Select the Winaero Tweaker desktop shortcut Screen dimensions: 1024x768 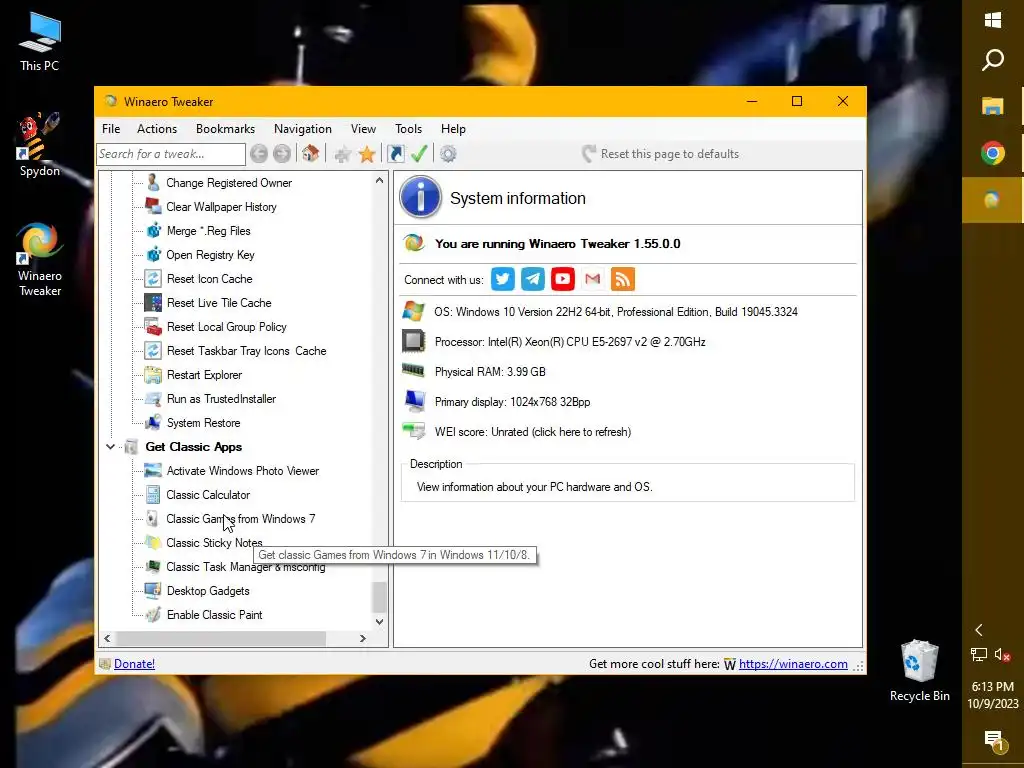[x=39, y=259]
